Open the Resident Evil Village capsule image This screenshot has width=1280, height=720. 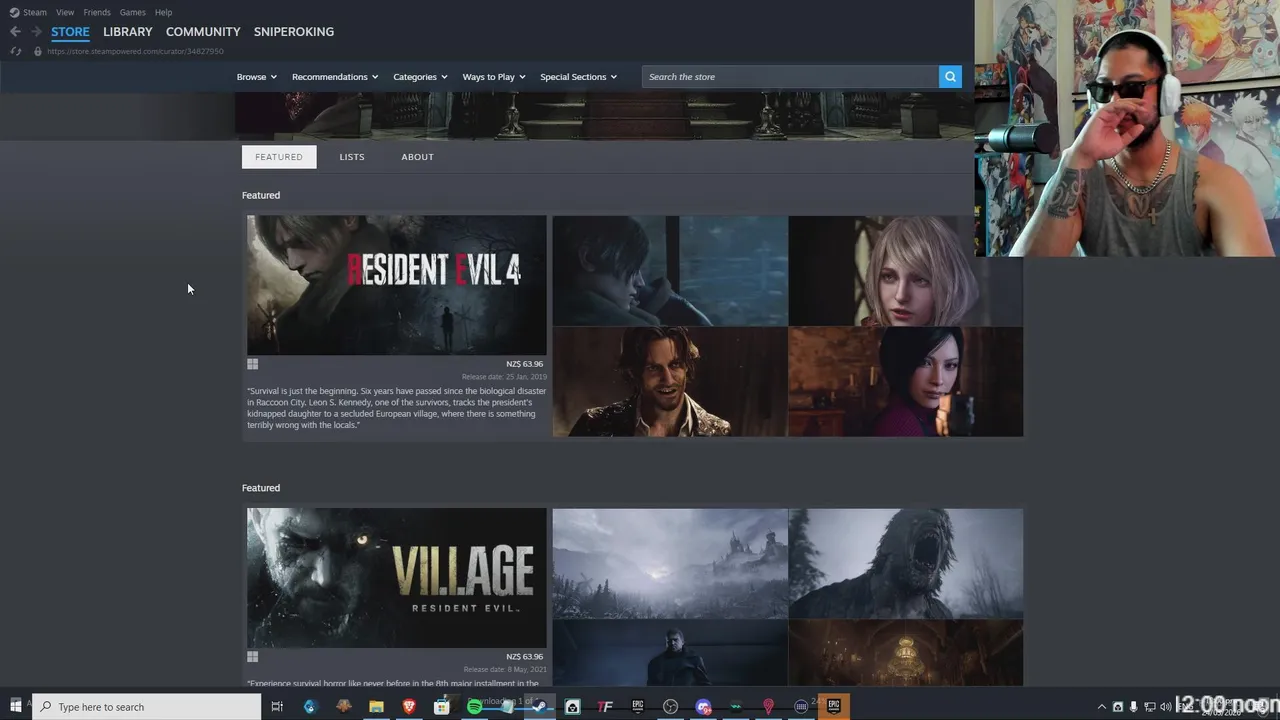397,578
